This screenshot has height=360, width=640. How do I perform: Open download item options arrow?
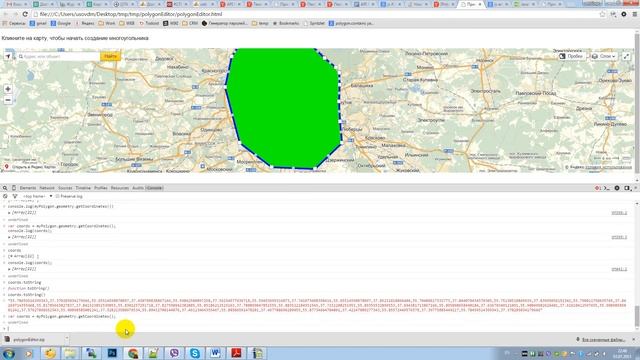click(66, 339)
